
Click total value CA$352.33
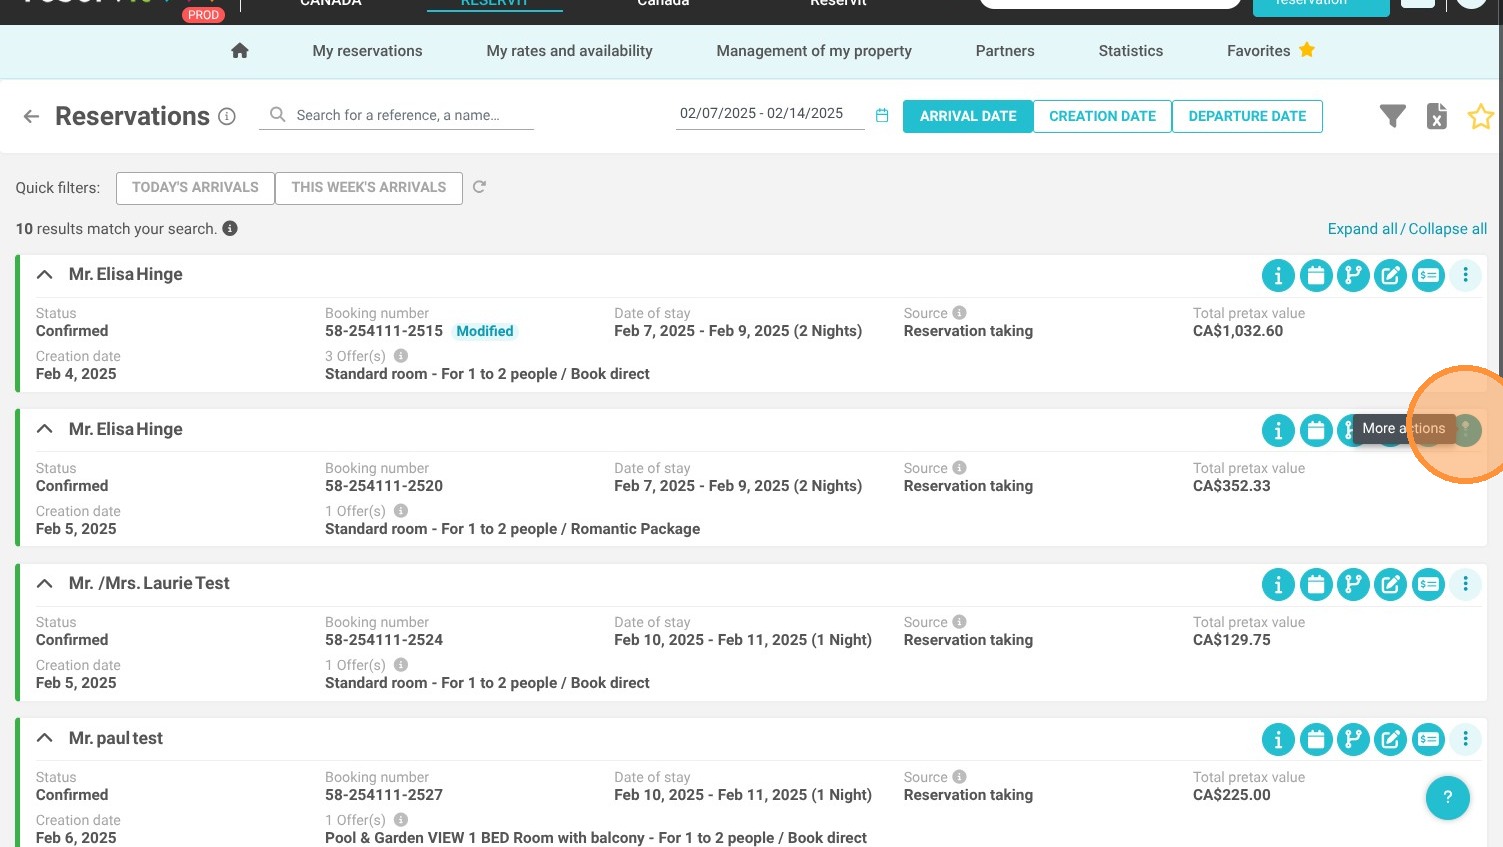(x=1231, y=486)
